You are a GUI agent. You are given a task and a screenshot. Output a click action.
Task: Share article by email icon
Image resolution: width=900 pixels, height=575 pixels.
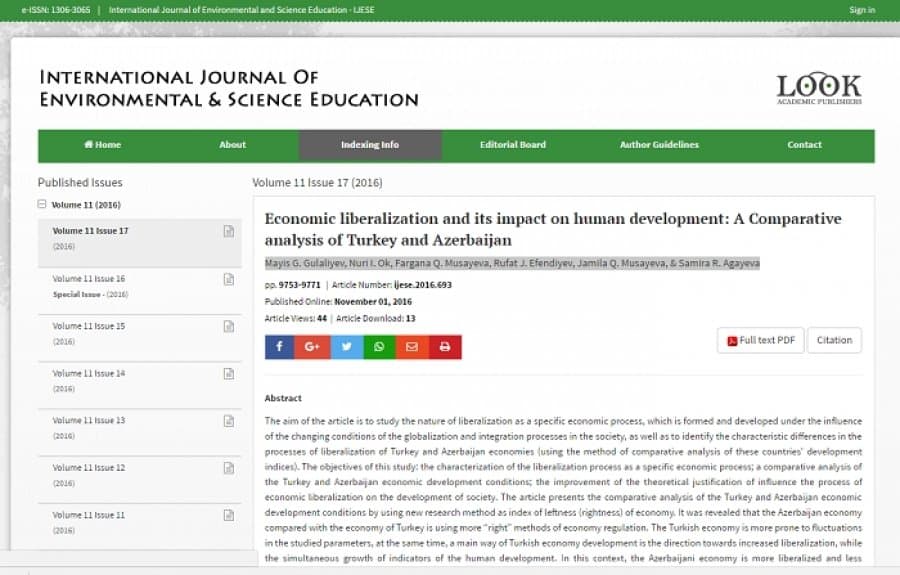point(412,347)
